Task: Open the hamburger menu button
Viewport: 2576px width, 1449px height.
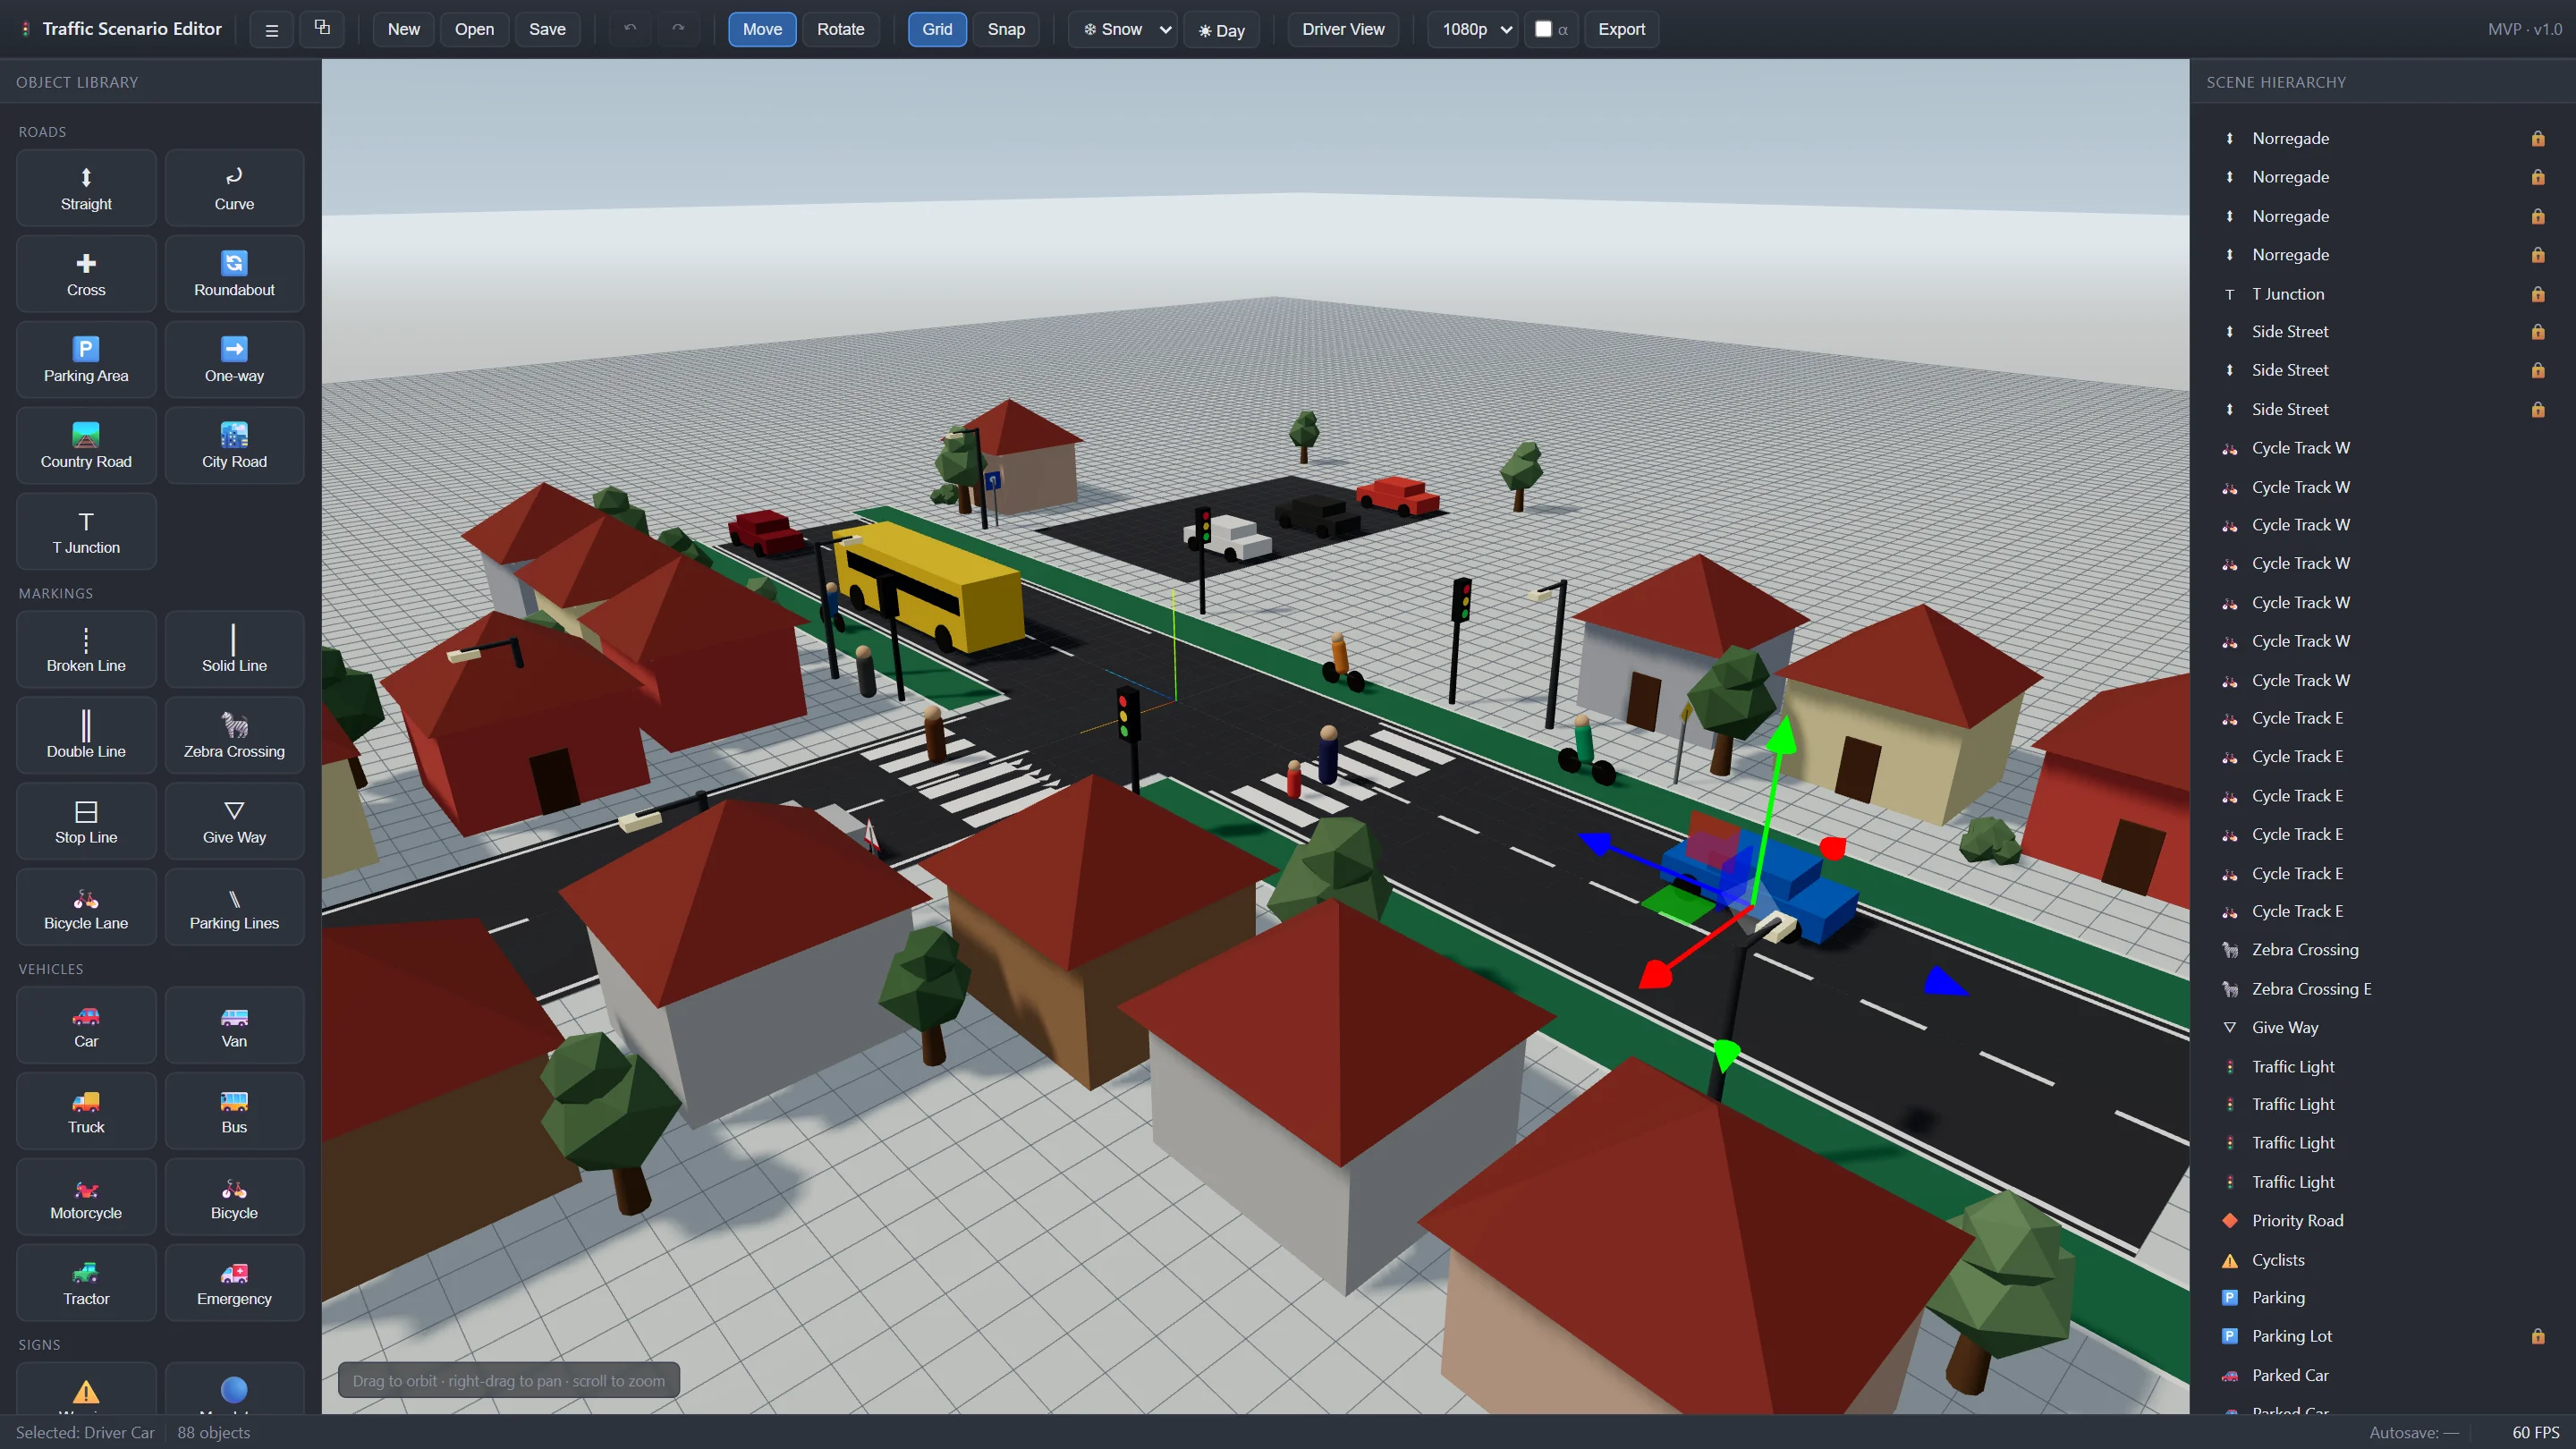Action: [271, 30]
